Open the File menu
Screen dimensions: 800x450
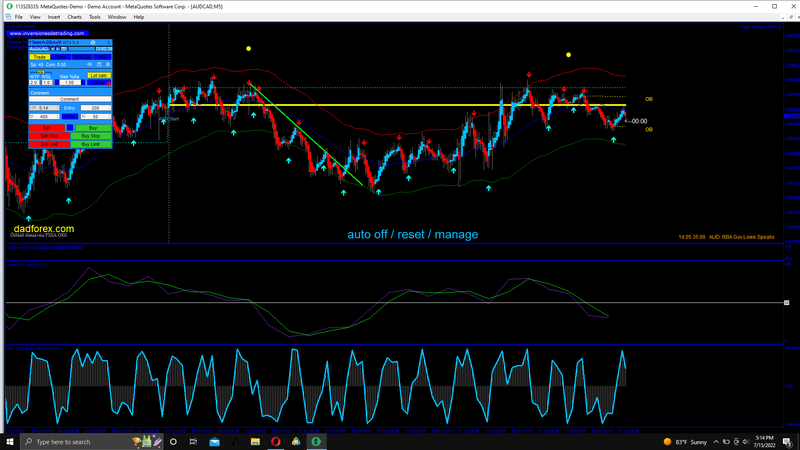point(18,17)
